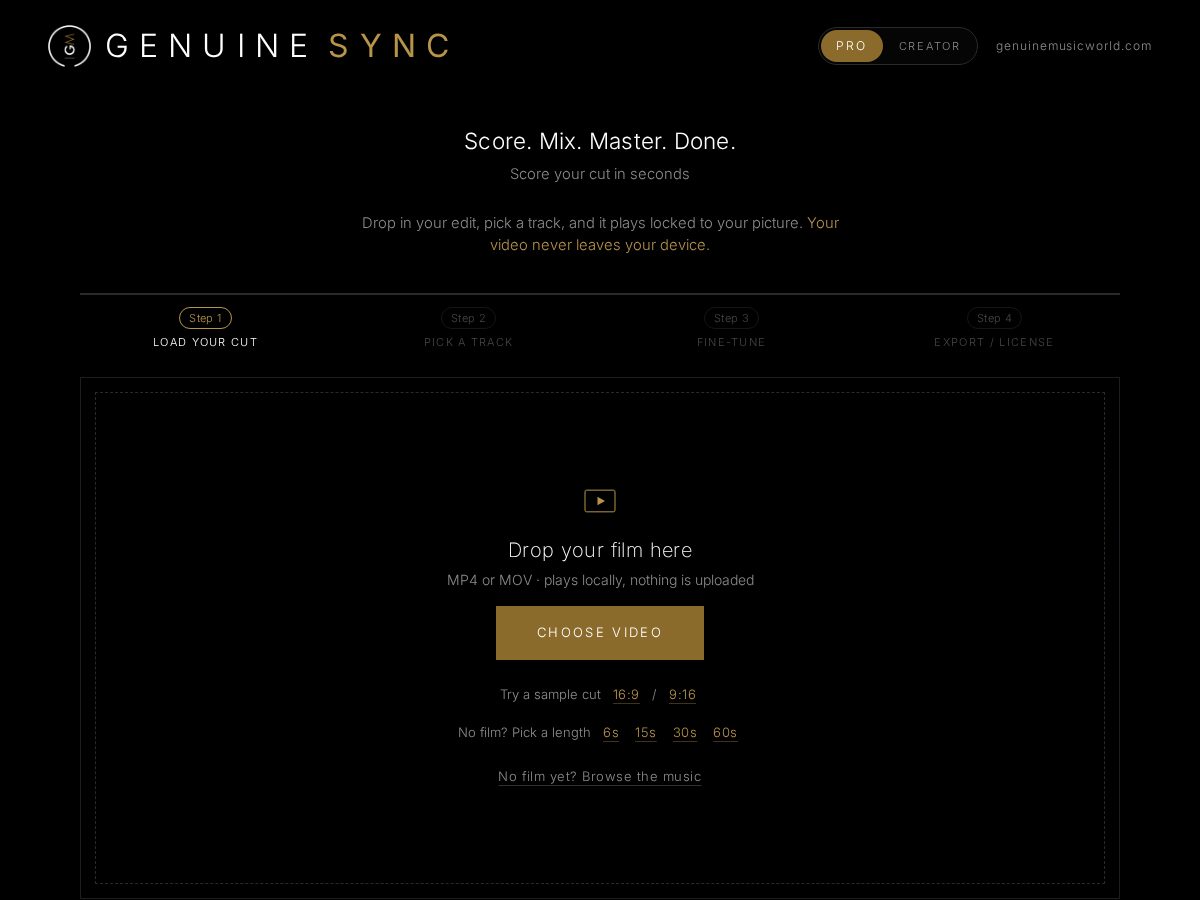
Task: Select Step 1 Load Your Cut
Action: [x=205, y=328]
